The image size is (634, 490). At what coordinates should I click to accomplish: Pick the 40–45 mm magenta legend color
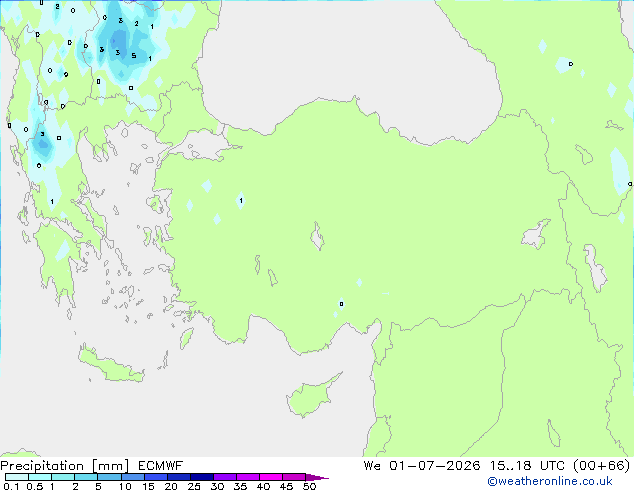pyautogui.click(x=271, y=477)
